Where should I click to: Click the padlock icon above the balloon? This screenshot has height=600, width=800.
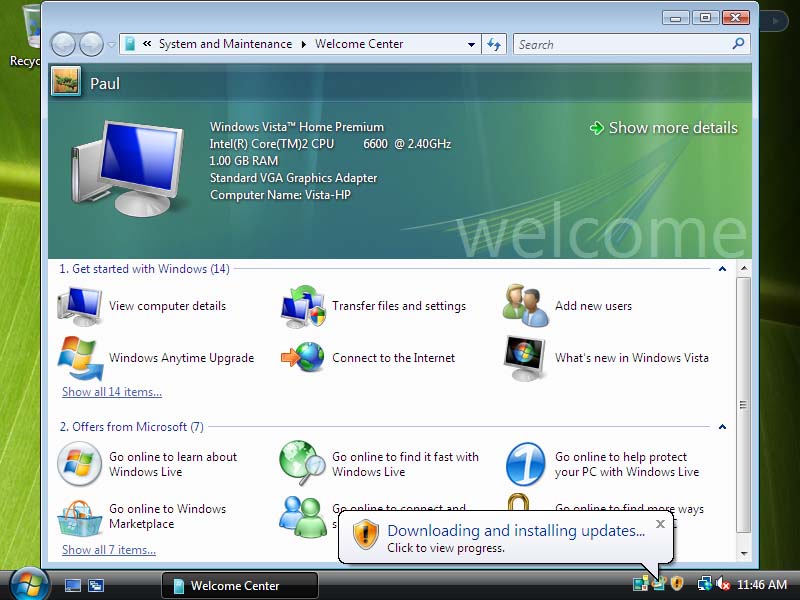518,502
